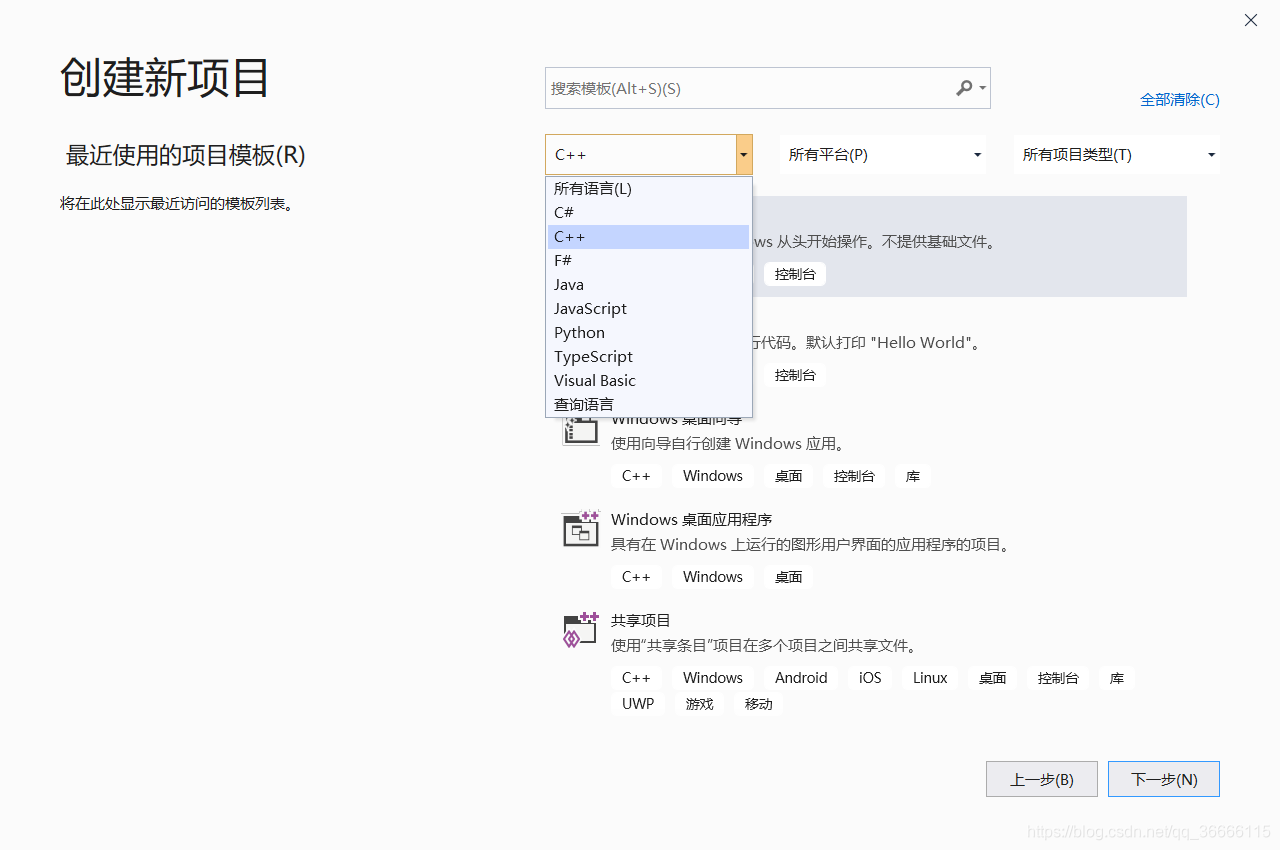The height and width of the screenshot is (850, 1280).
Task: Click the Shared Items project template icon
Action: [580, 630]
